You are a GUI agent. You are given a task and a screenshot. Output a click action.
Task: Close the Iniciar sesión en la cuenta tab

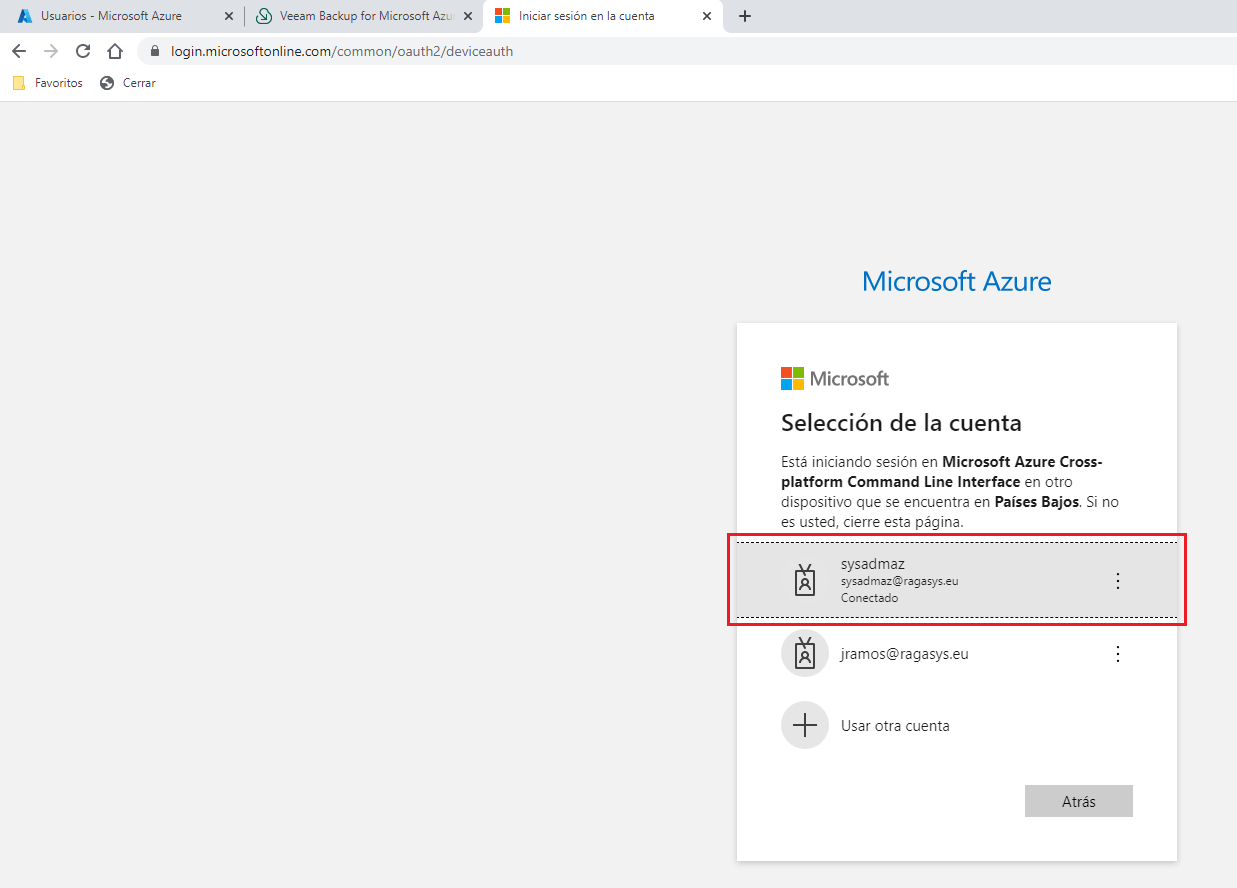click(707, 16)
